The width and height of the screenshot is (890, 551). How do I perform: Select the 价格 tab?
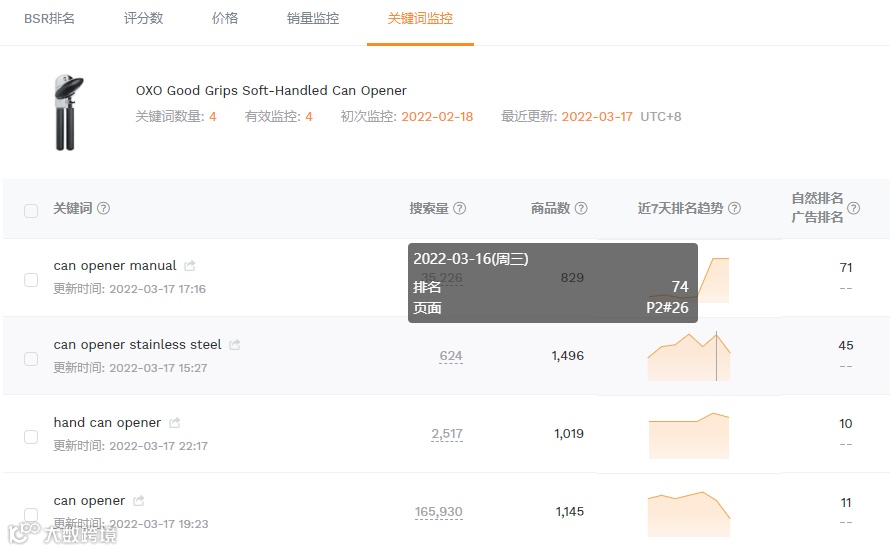point(225,18)
